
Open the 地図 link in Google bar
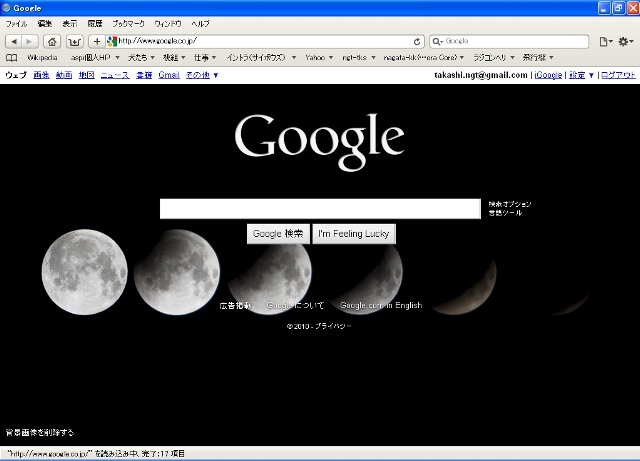click(x=87, y=75)
